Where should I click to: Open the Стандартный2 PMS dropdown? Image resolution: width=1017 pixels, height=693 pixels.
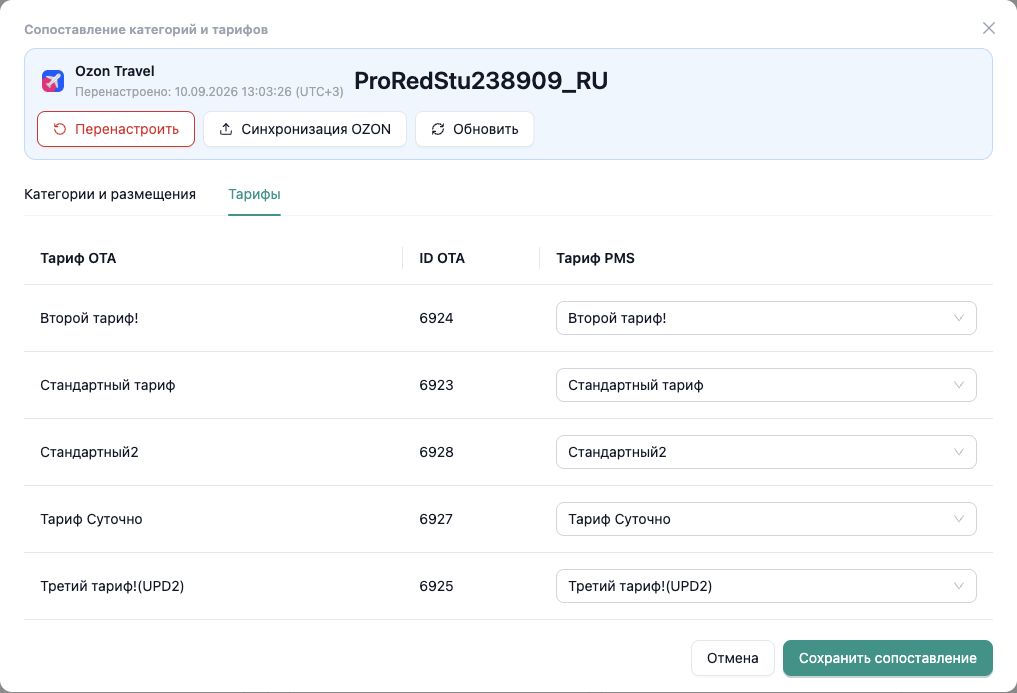766,452
